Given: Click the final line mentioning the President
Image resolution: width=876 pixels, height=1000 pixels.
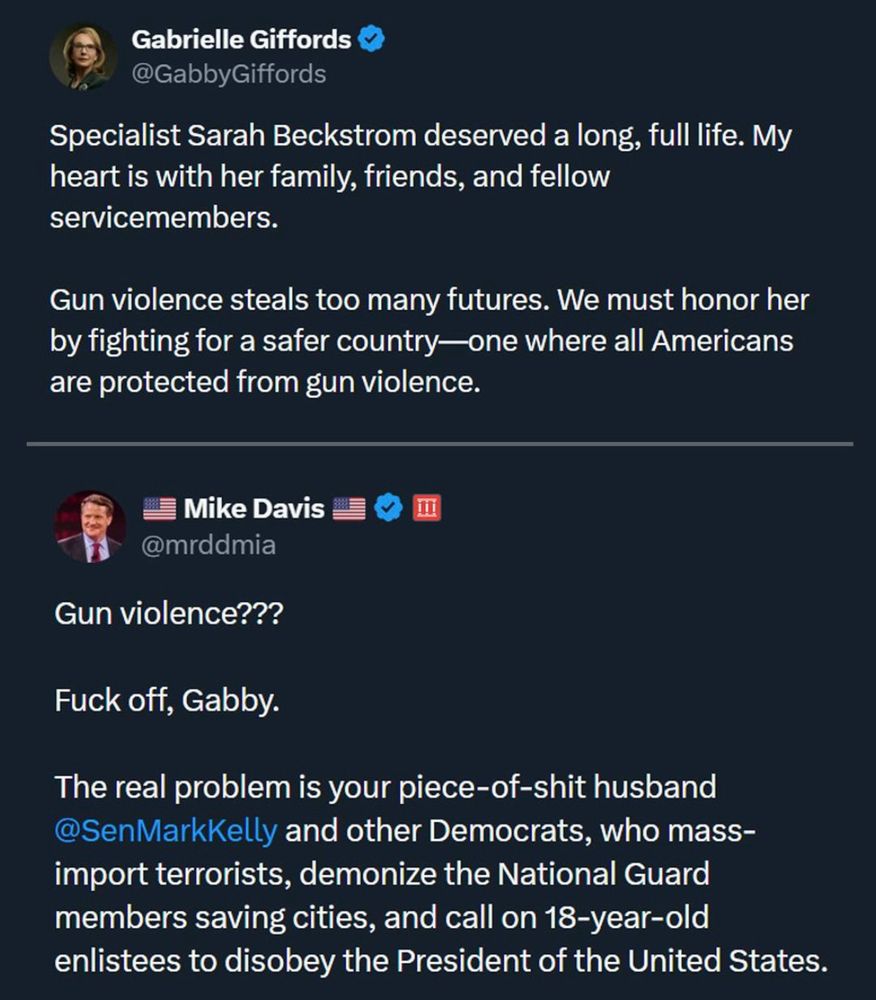Looking at the screenshot, I should (x=440, y=961).
